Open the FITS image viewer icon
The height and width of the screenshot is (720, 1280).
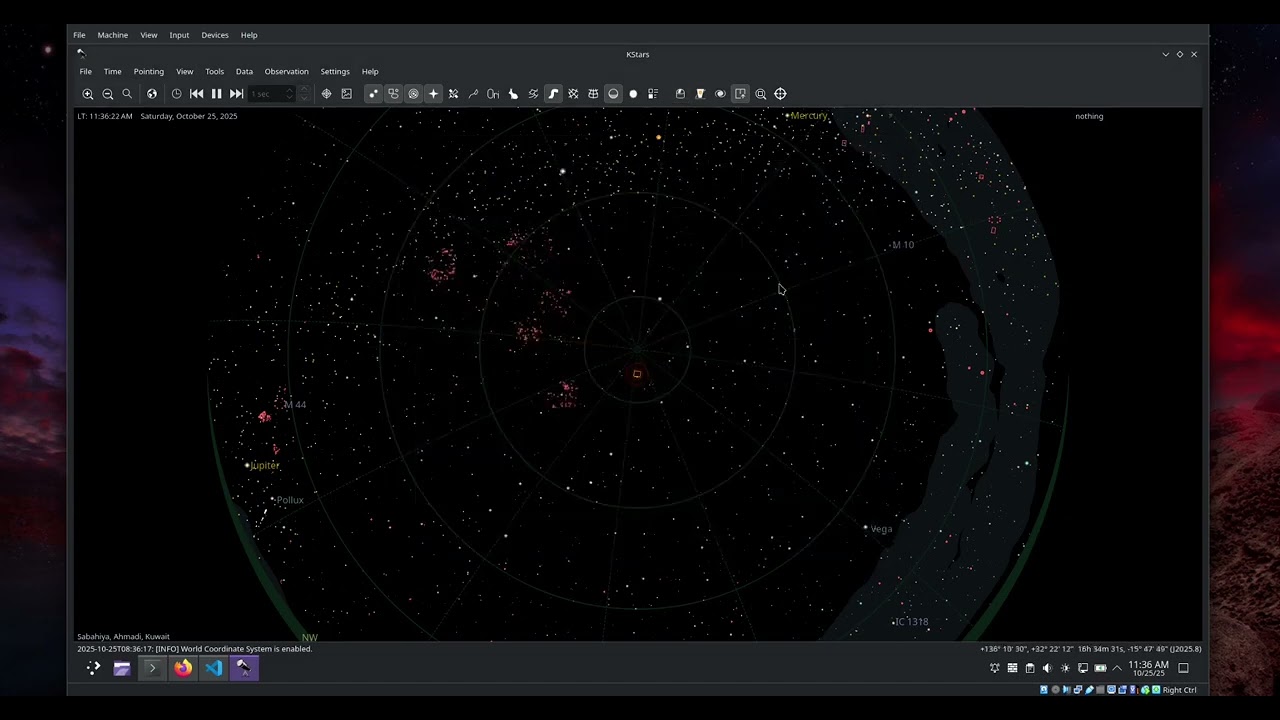(347, 94)
